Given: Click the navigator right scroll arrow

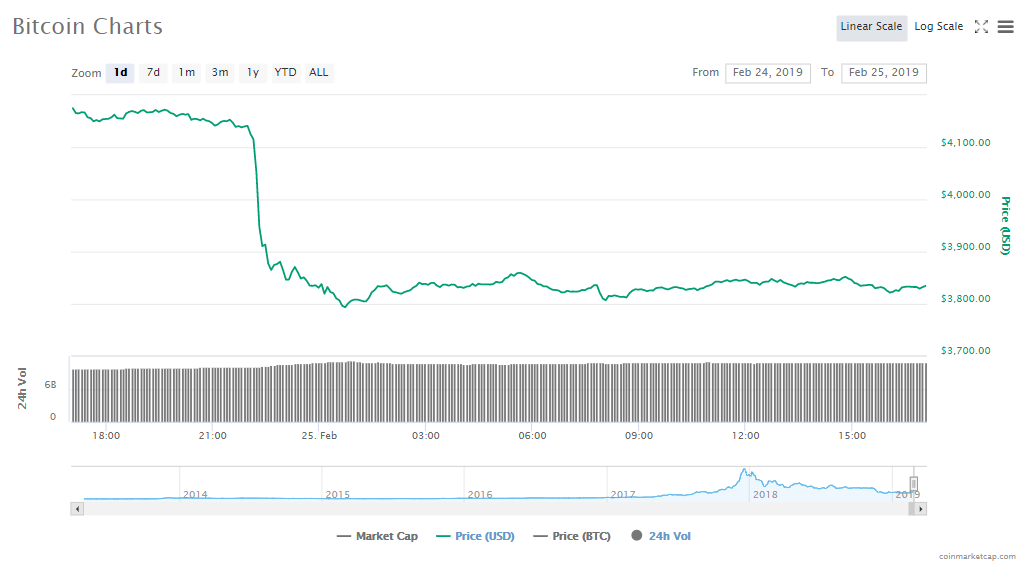Looking at the screenshot, I should [921, 509].
